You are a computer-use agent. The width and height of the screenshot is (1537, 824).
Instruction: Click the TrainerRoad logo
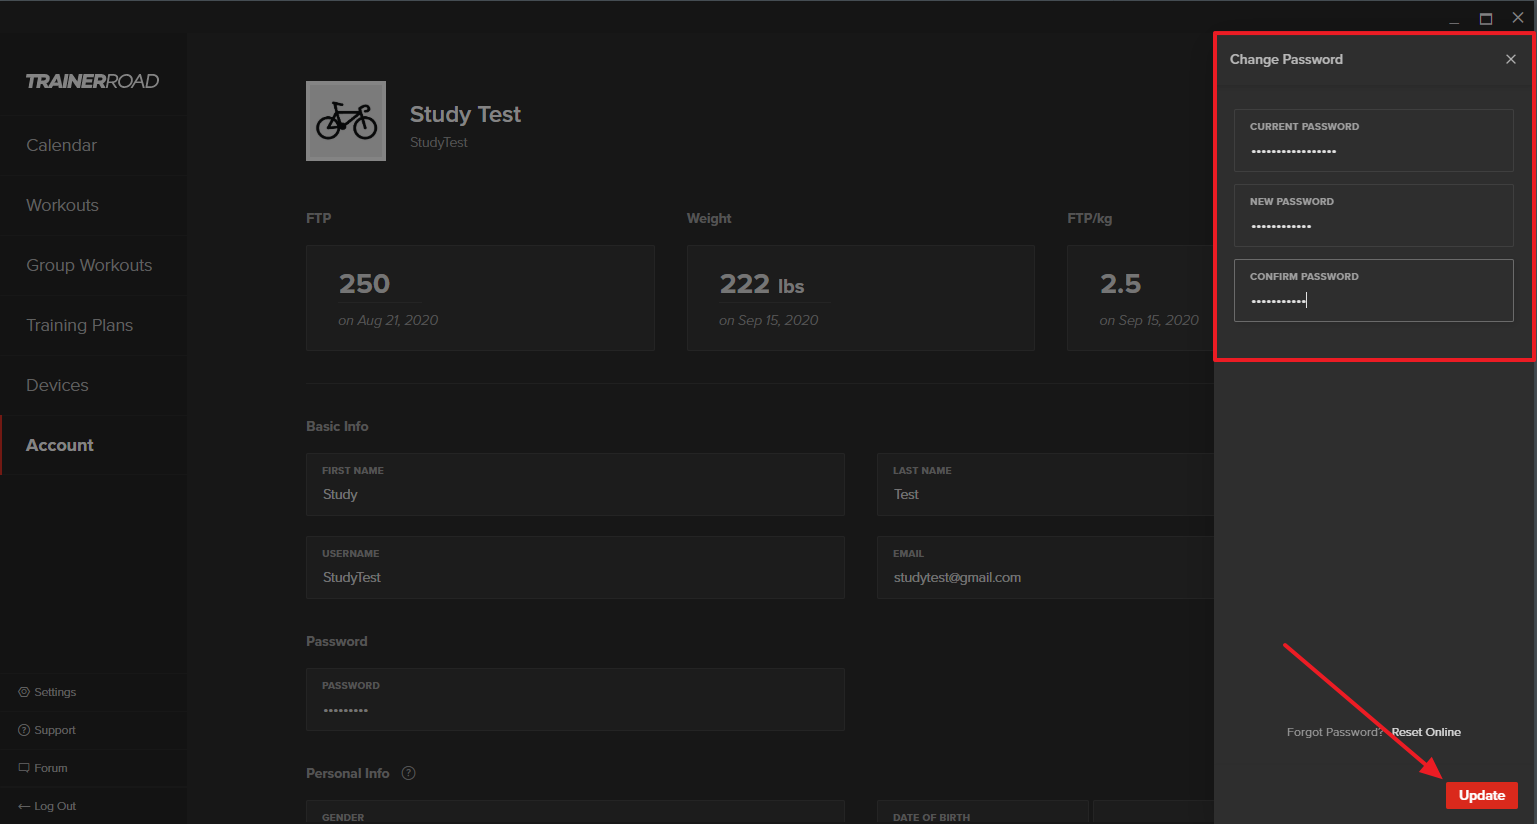point(92,81)
